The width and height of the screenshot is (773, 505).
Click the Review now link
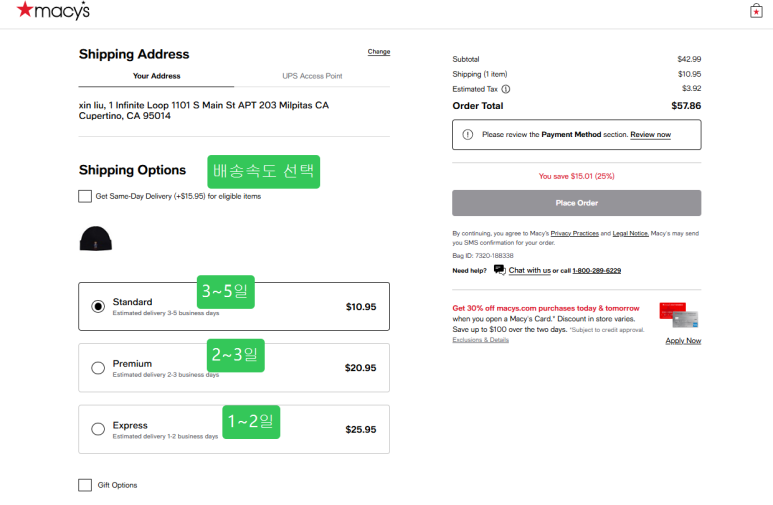pyautogui.click(x=650, y=134)
